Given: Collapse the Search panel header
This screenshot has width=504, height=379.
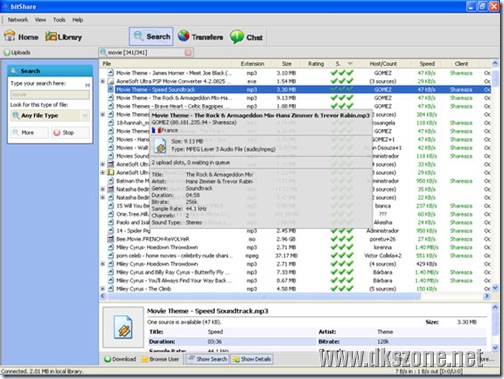Looking at the screenshot, I should [x=50, y=71].
